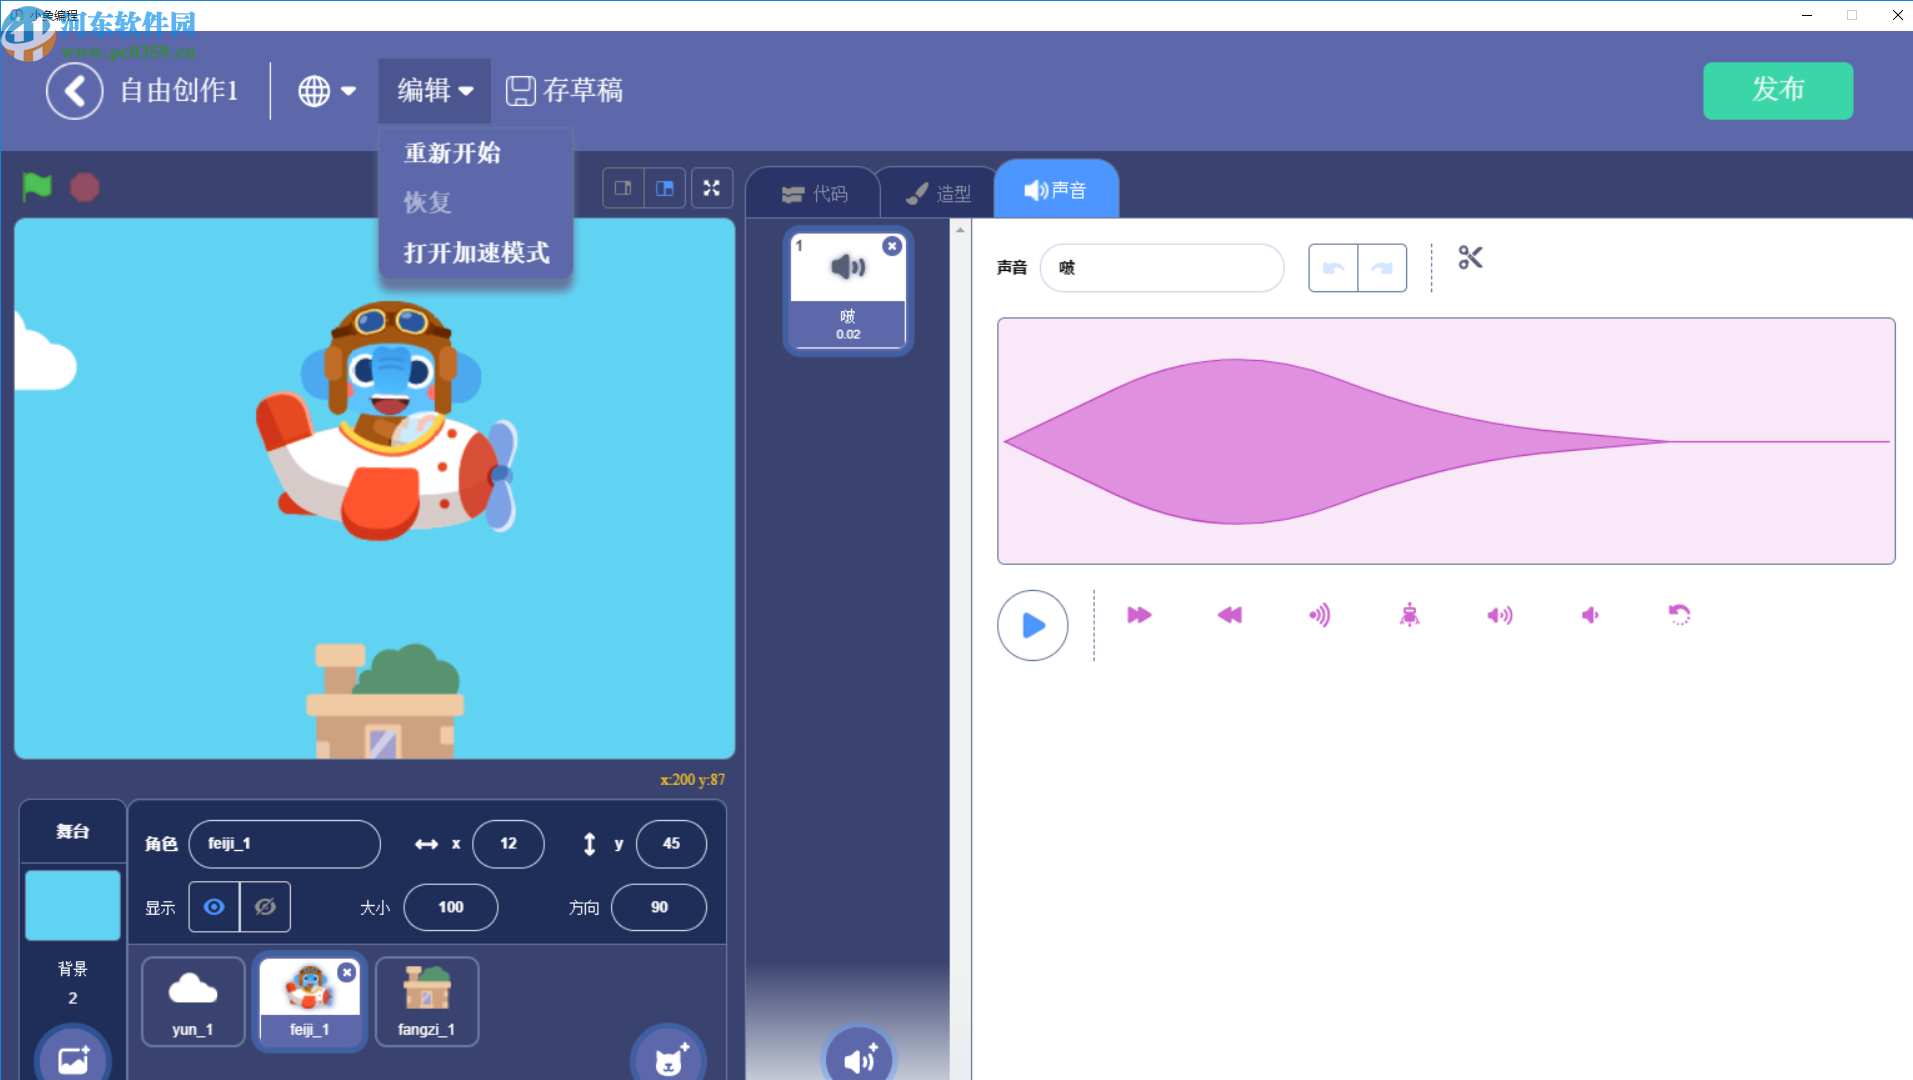Apply the robot effect to the sound
Screen dimensions: 1913x1080
(x=1409, y=615)
